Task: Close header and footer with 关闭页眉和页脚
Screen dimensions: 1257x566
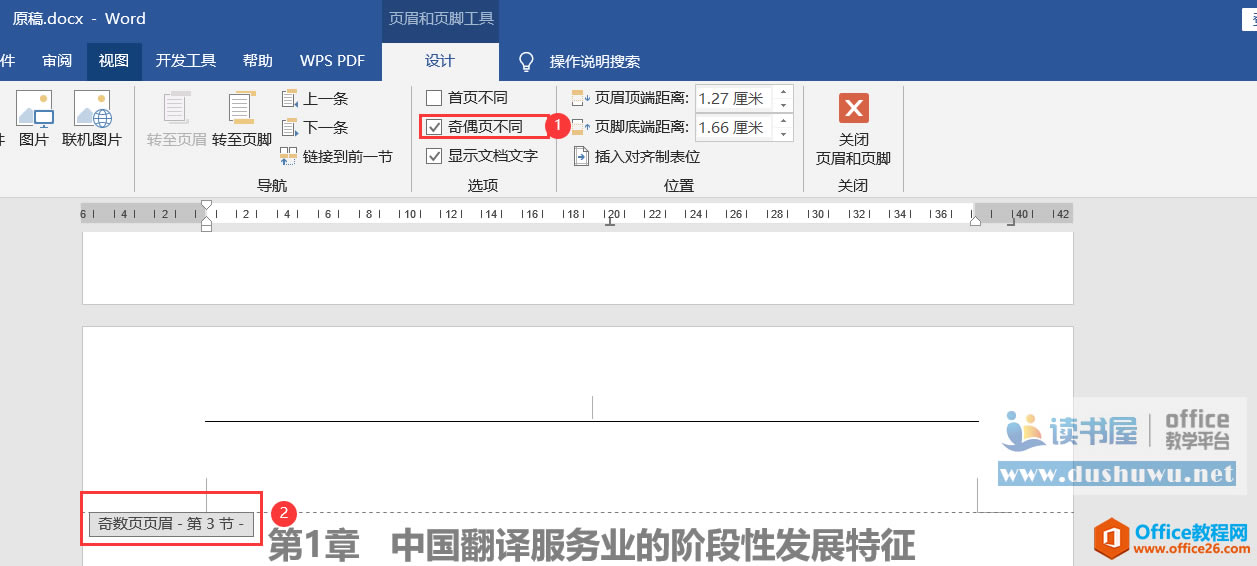Action: tap(853, 129)
